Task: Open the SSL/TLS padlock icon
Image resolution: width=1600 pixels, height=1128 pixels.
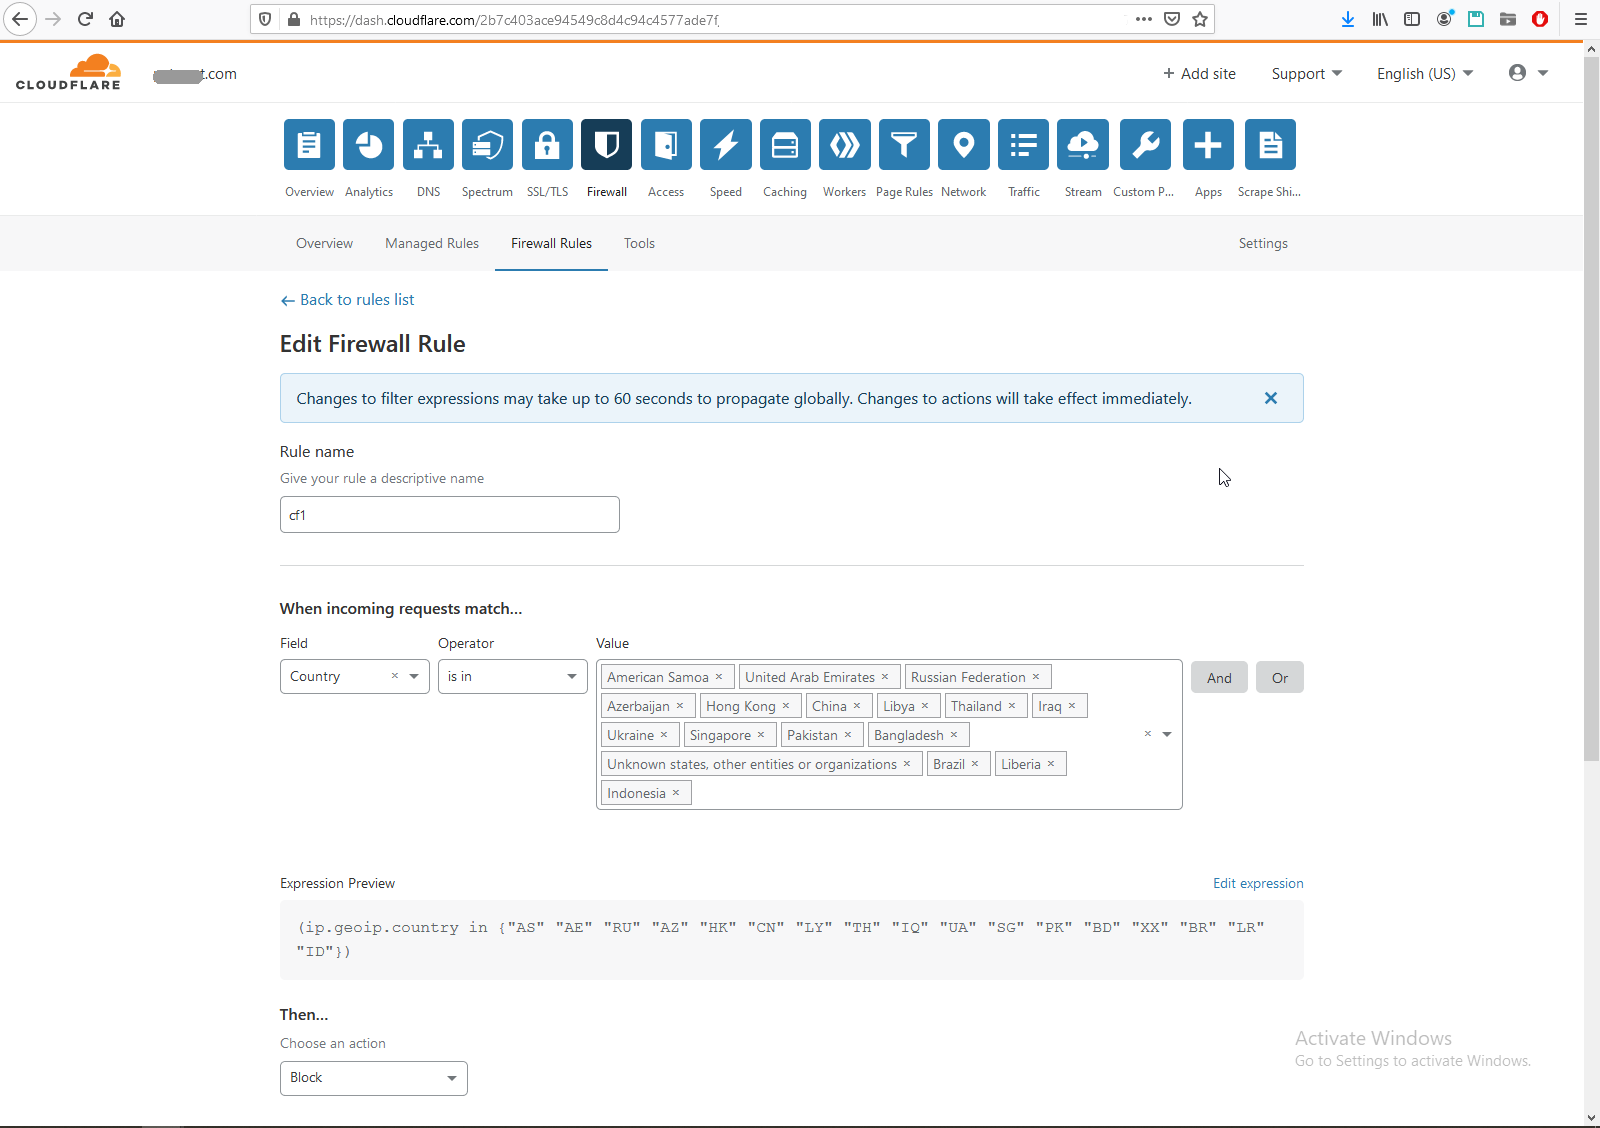Action: pos(547,145)
